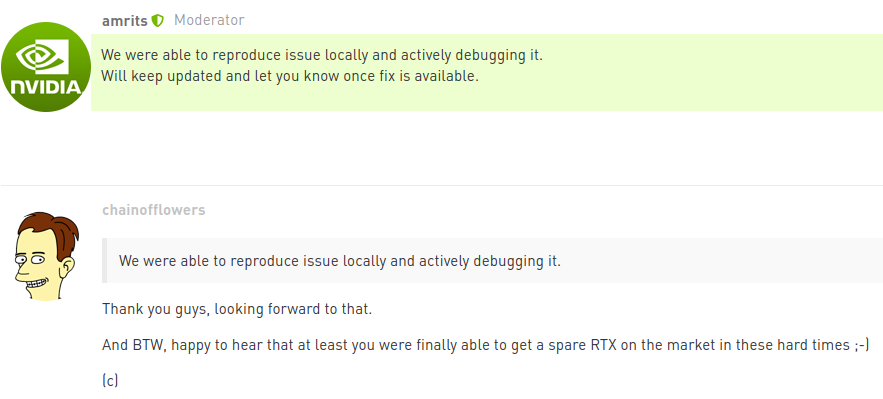This screenshot has width=883, height=399.
Task: Click the NVIDIA wordmark inside the avatar
Action: tap(46, 87)
